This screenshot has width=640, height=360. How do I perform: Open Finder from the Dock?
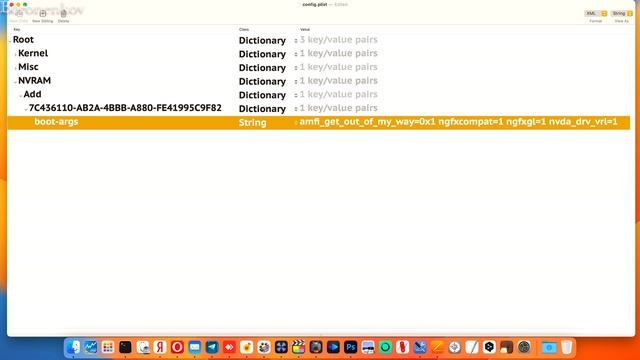click(x=73, y=347)
